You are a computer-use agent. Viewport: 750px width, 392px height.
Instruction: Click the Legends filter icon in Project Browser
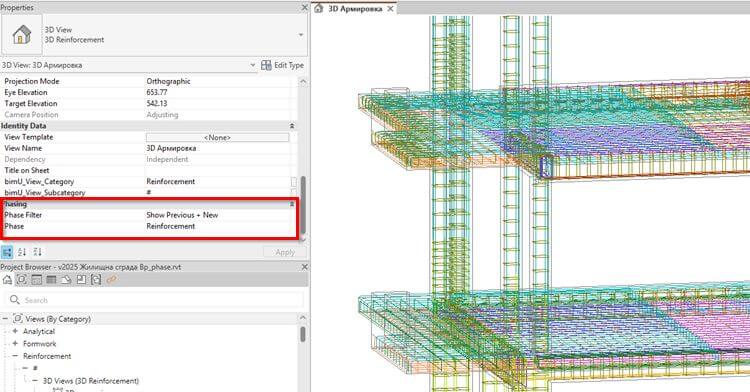tap(36, 280)
